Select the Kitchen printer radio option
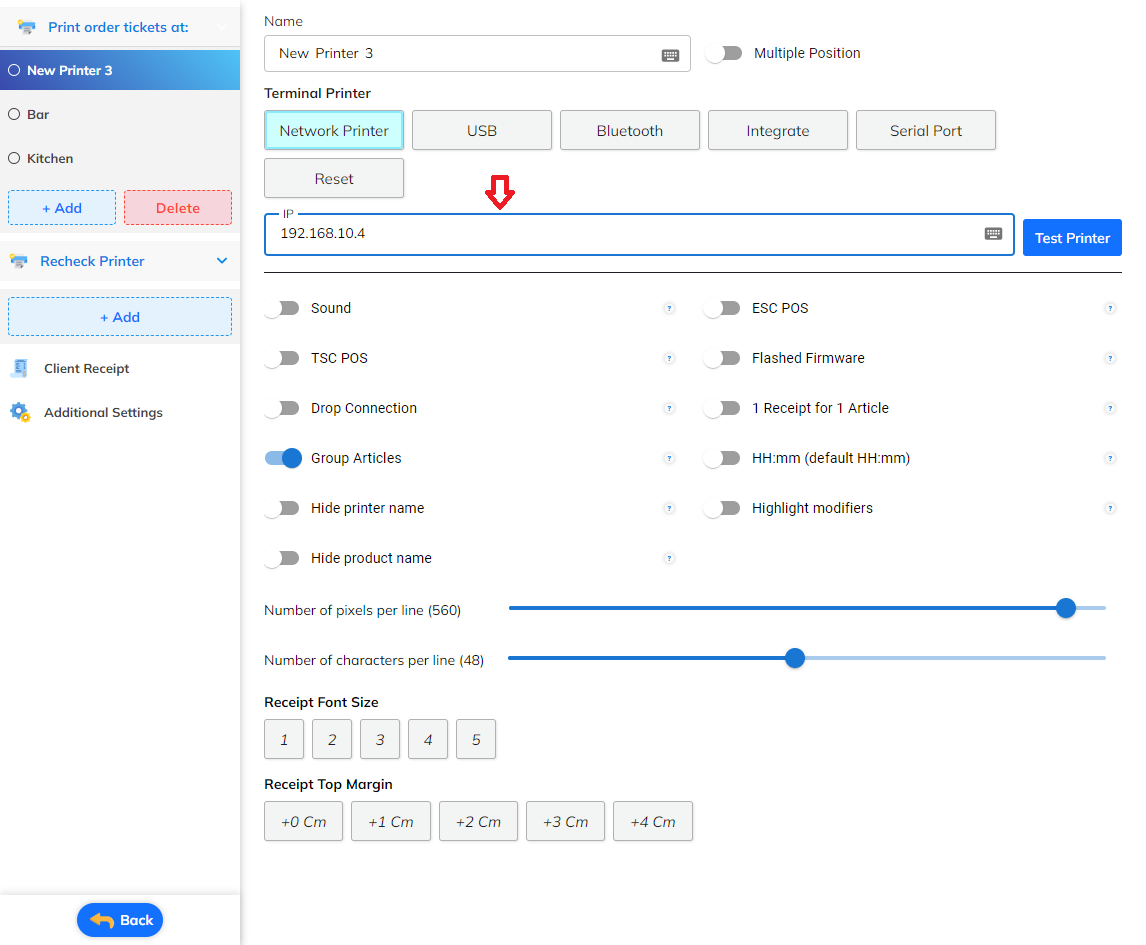The height and width of the screenshot is (945, 1146). [14, 158]
